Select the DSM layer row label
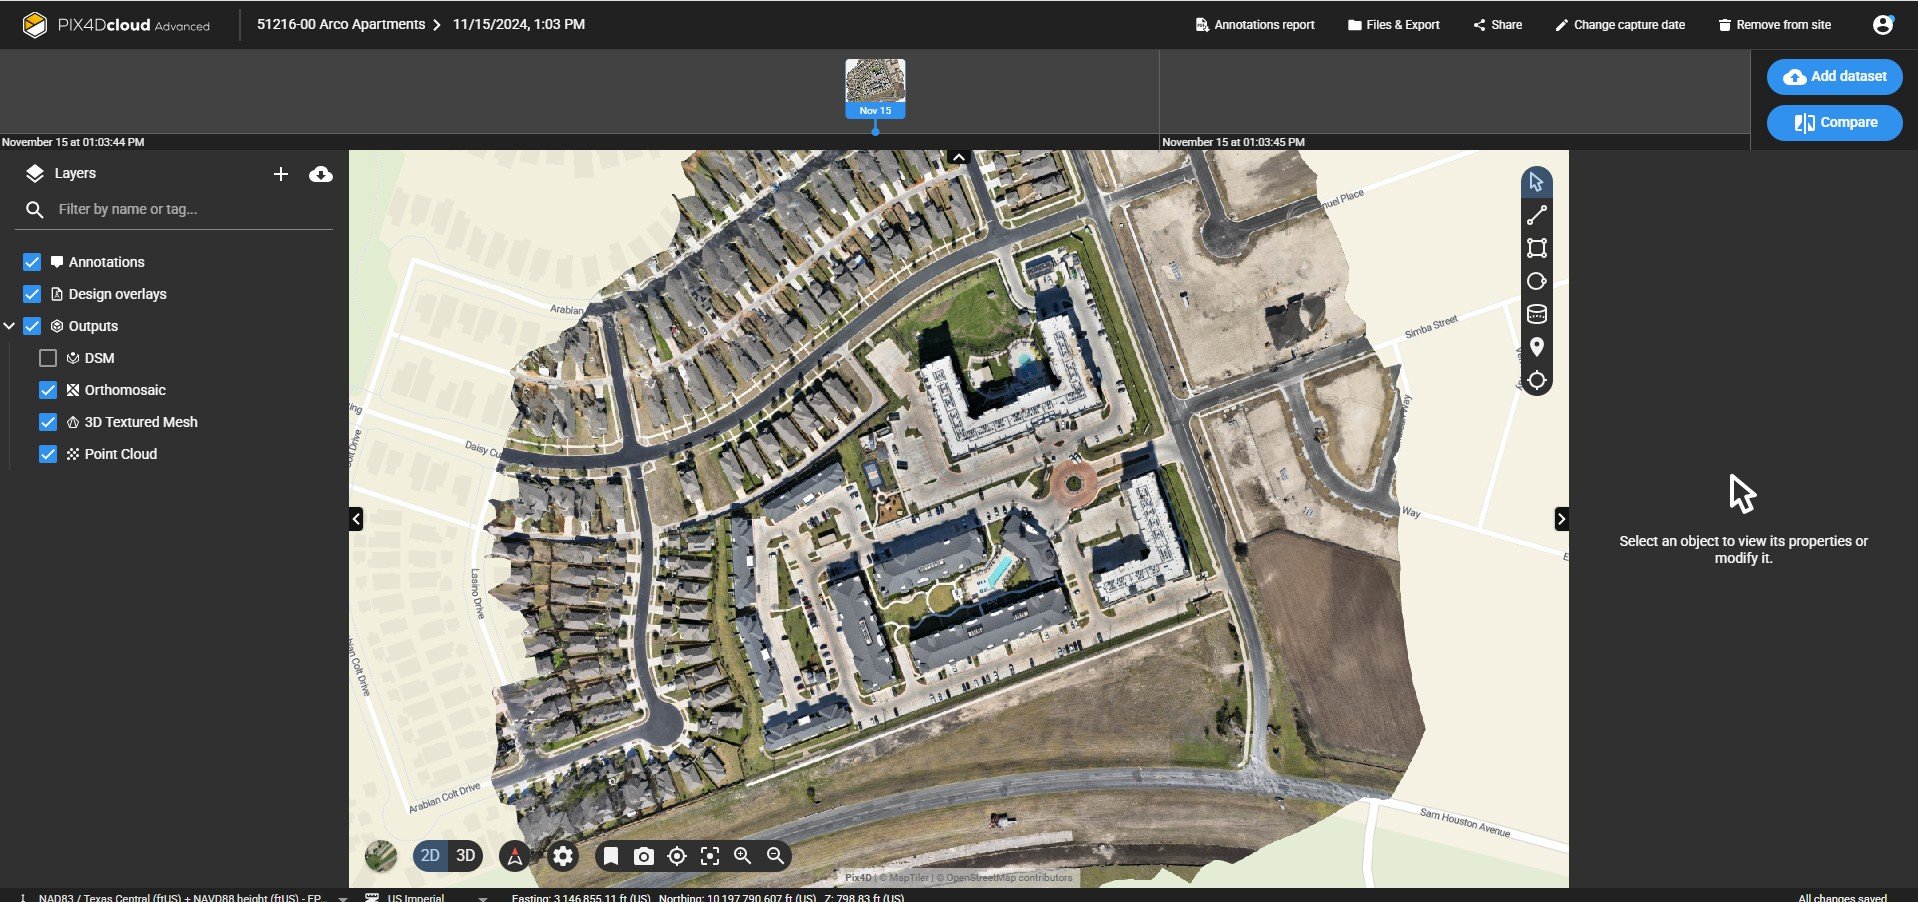This screenshot has width=1918, height=902. (99, 358)
